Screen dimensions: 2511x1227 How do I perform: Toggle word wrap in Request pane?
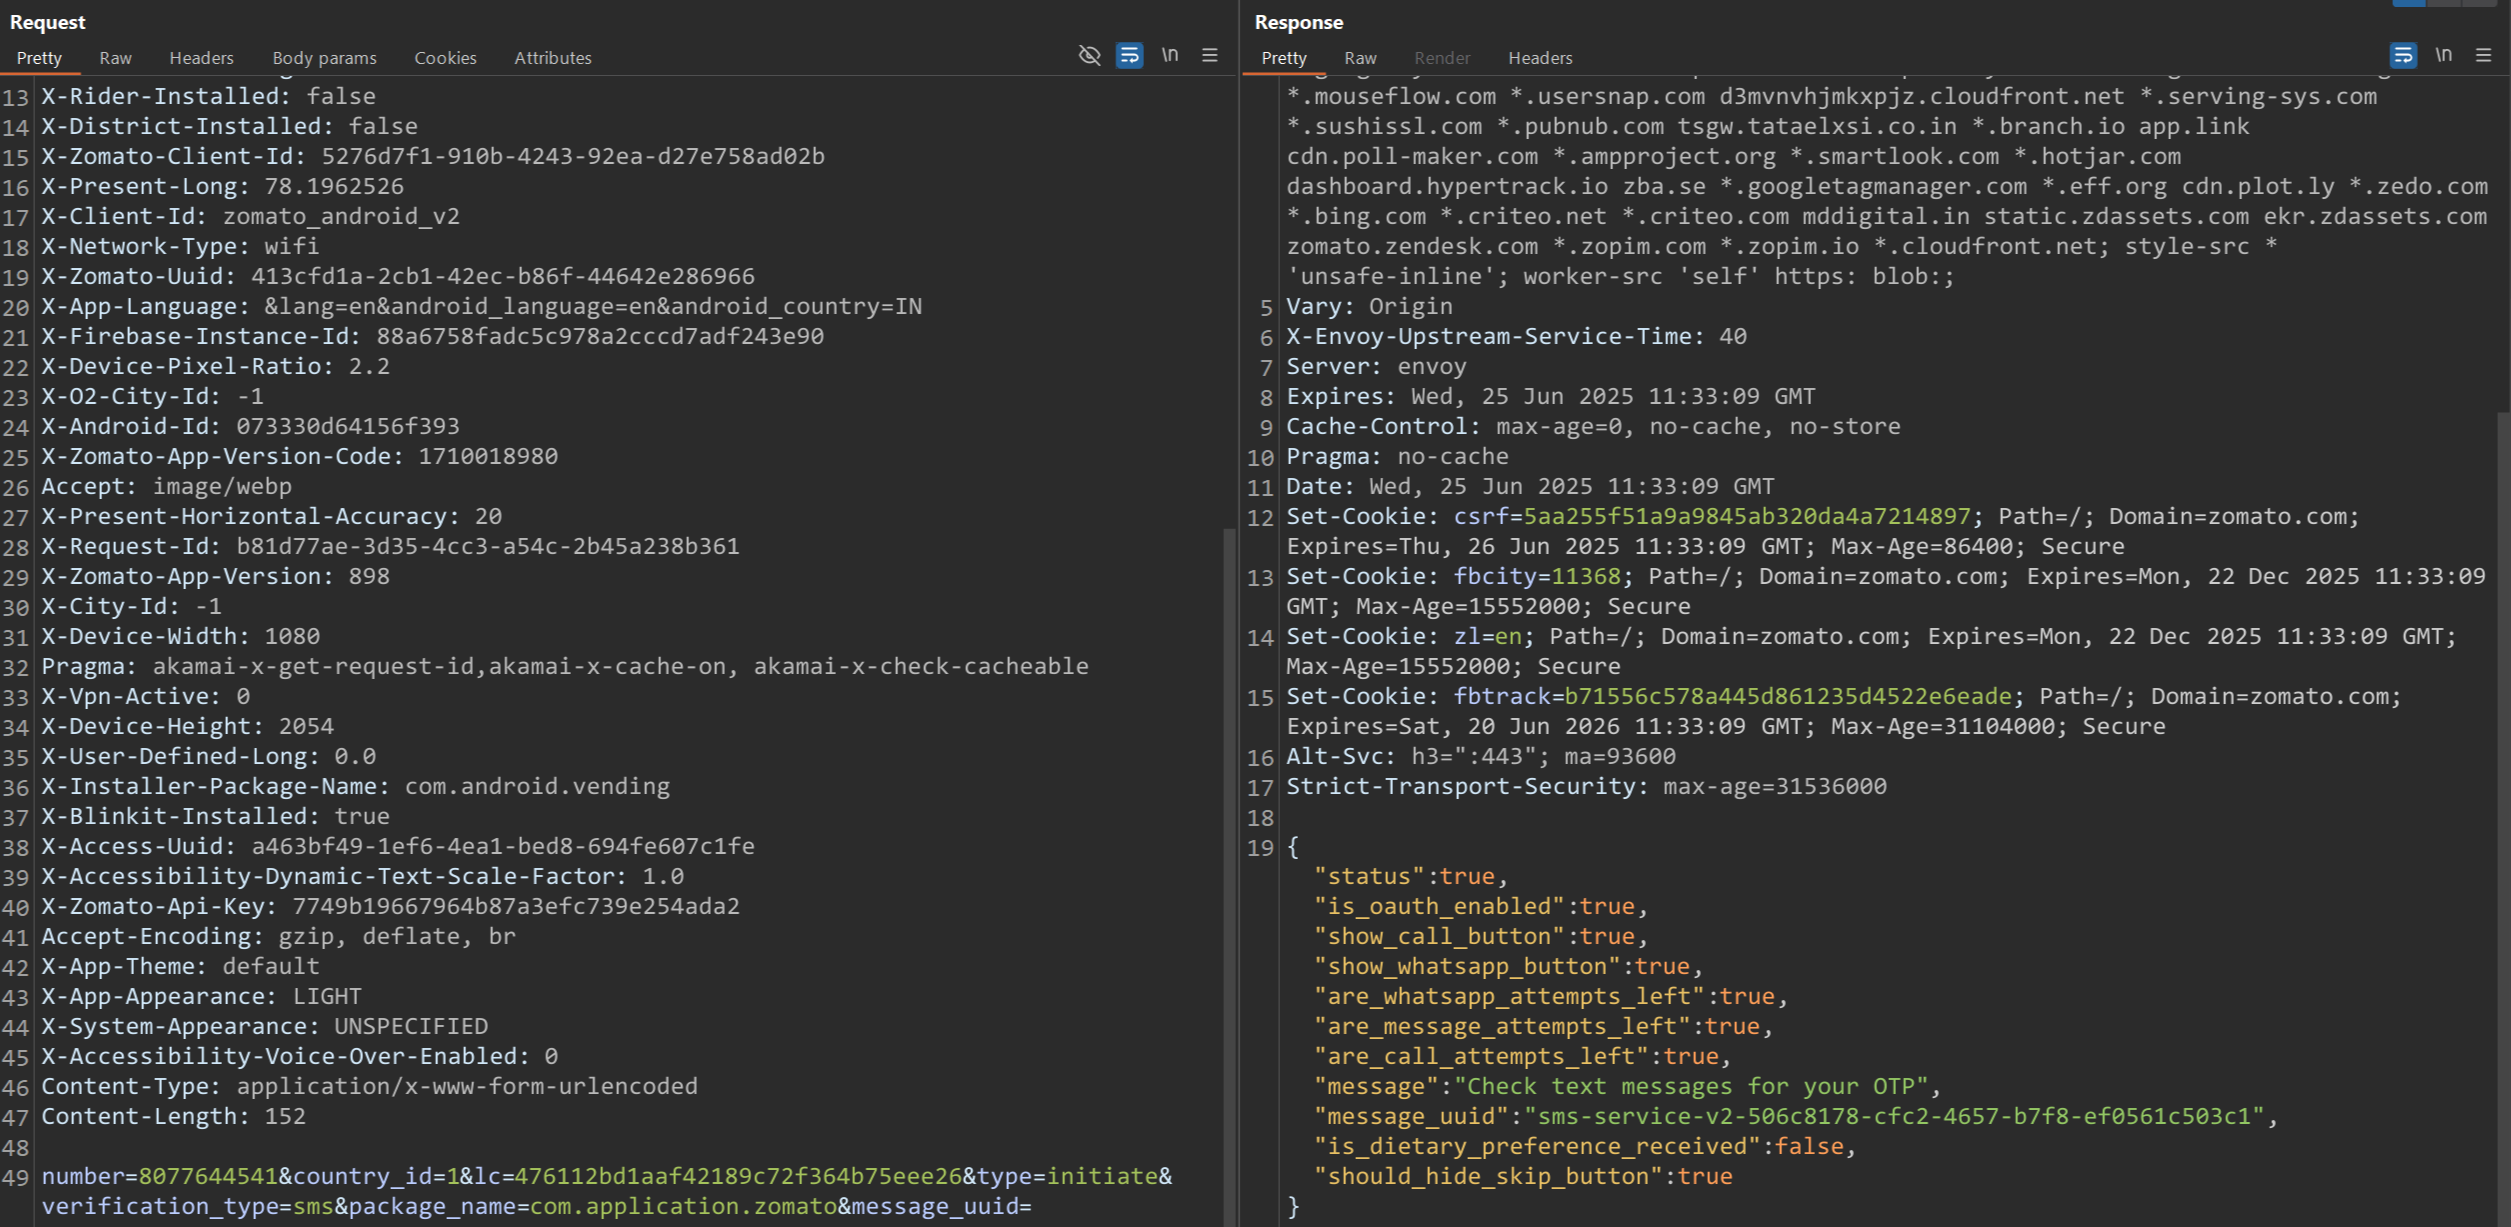1129,56
